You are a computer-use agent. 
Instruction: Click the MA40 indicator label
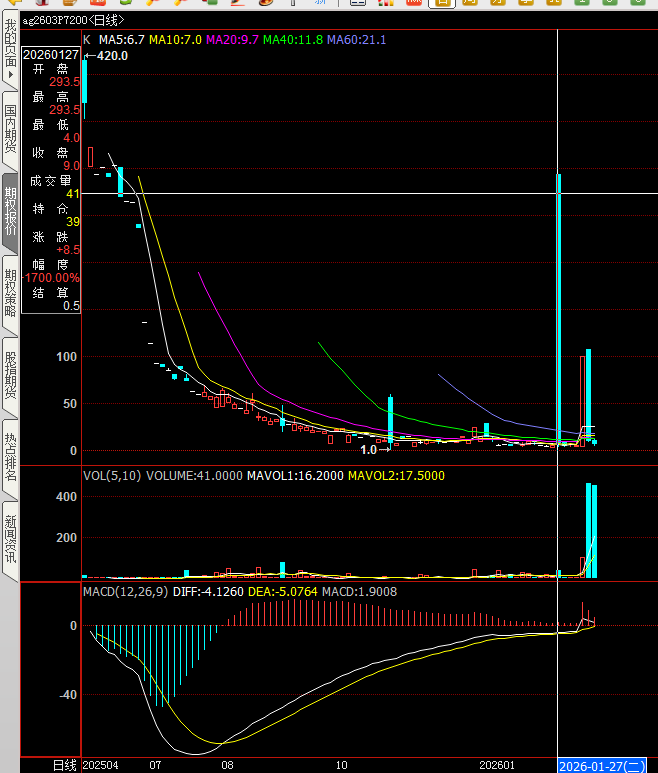[292, 40]
